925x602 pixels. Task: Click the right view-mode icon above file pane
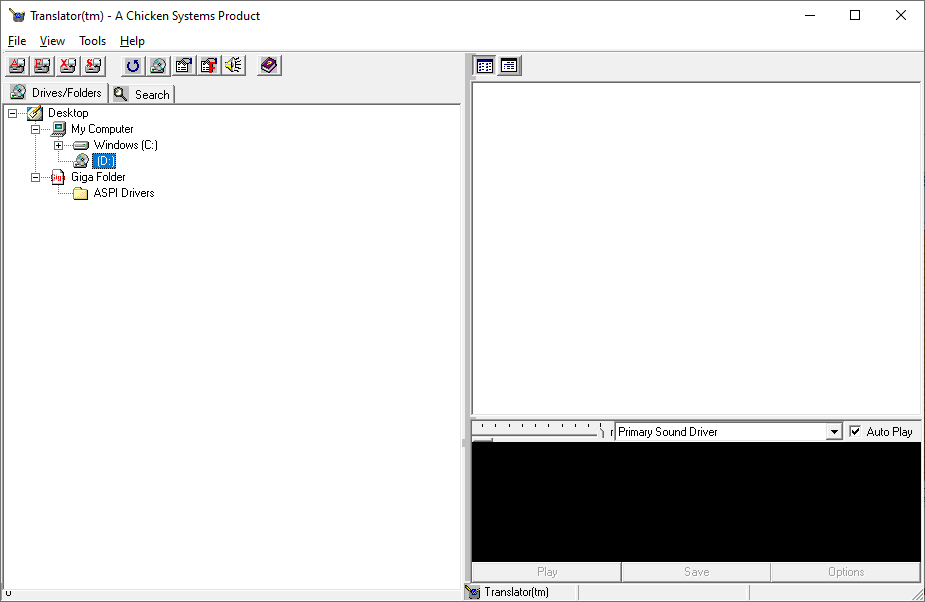[509, 66]
